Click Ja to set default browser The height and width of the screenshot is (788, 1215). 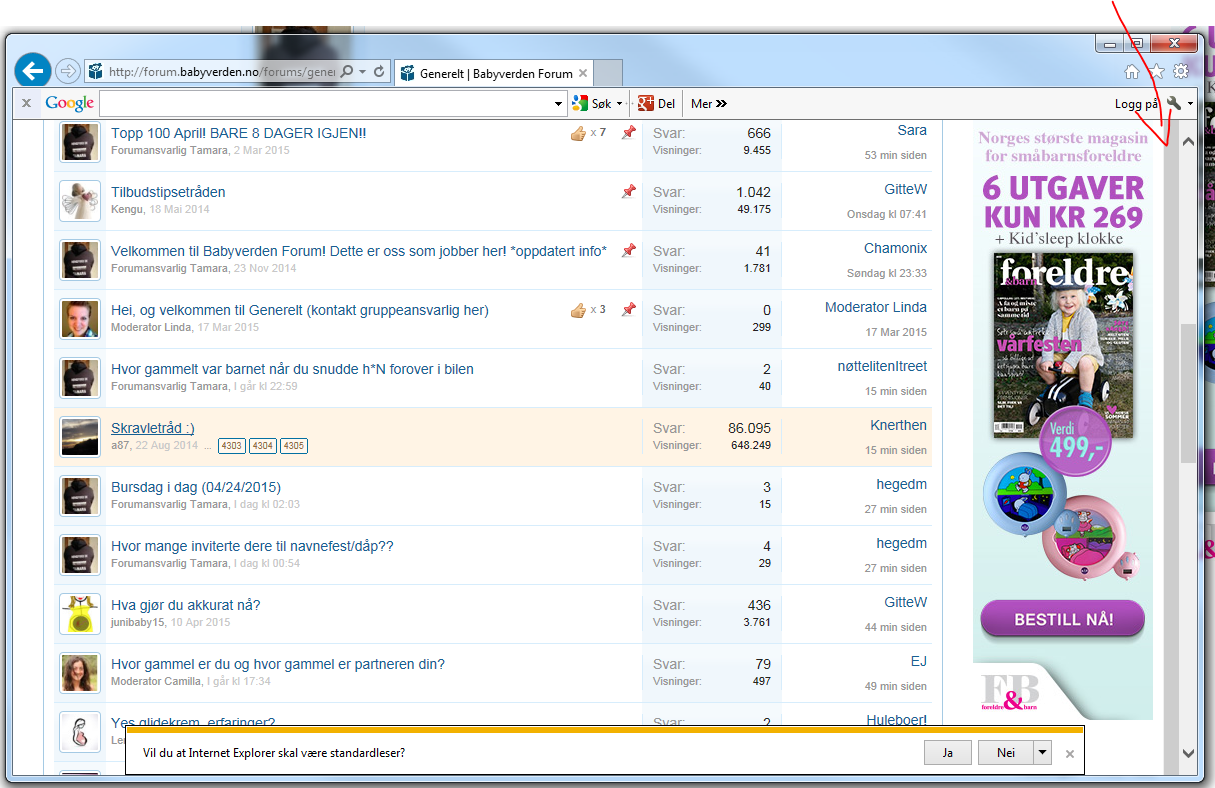947,753
